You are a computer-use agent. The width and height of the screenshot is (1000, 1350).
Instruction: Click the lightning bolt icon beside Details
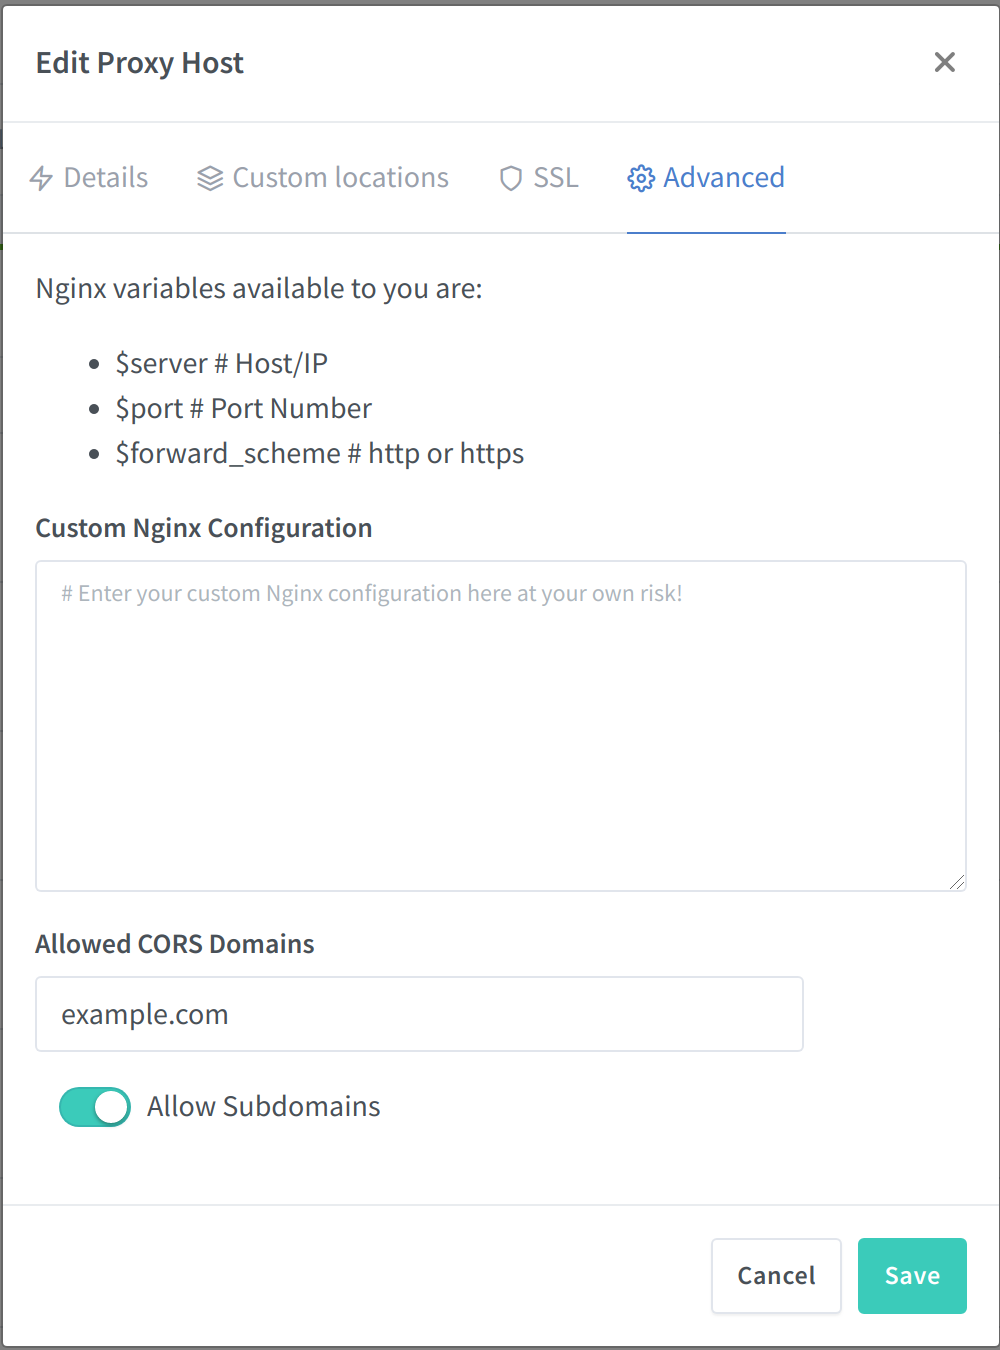point(41,178)
